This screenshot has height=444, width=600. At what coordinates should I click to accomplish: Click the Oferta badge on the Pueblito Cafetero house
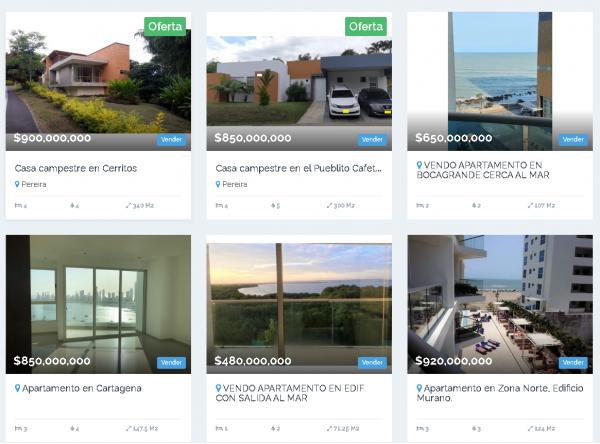point(366,26)
